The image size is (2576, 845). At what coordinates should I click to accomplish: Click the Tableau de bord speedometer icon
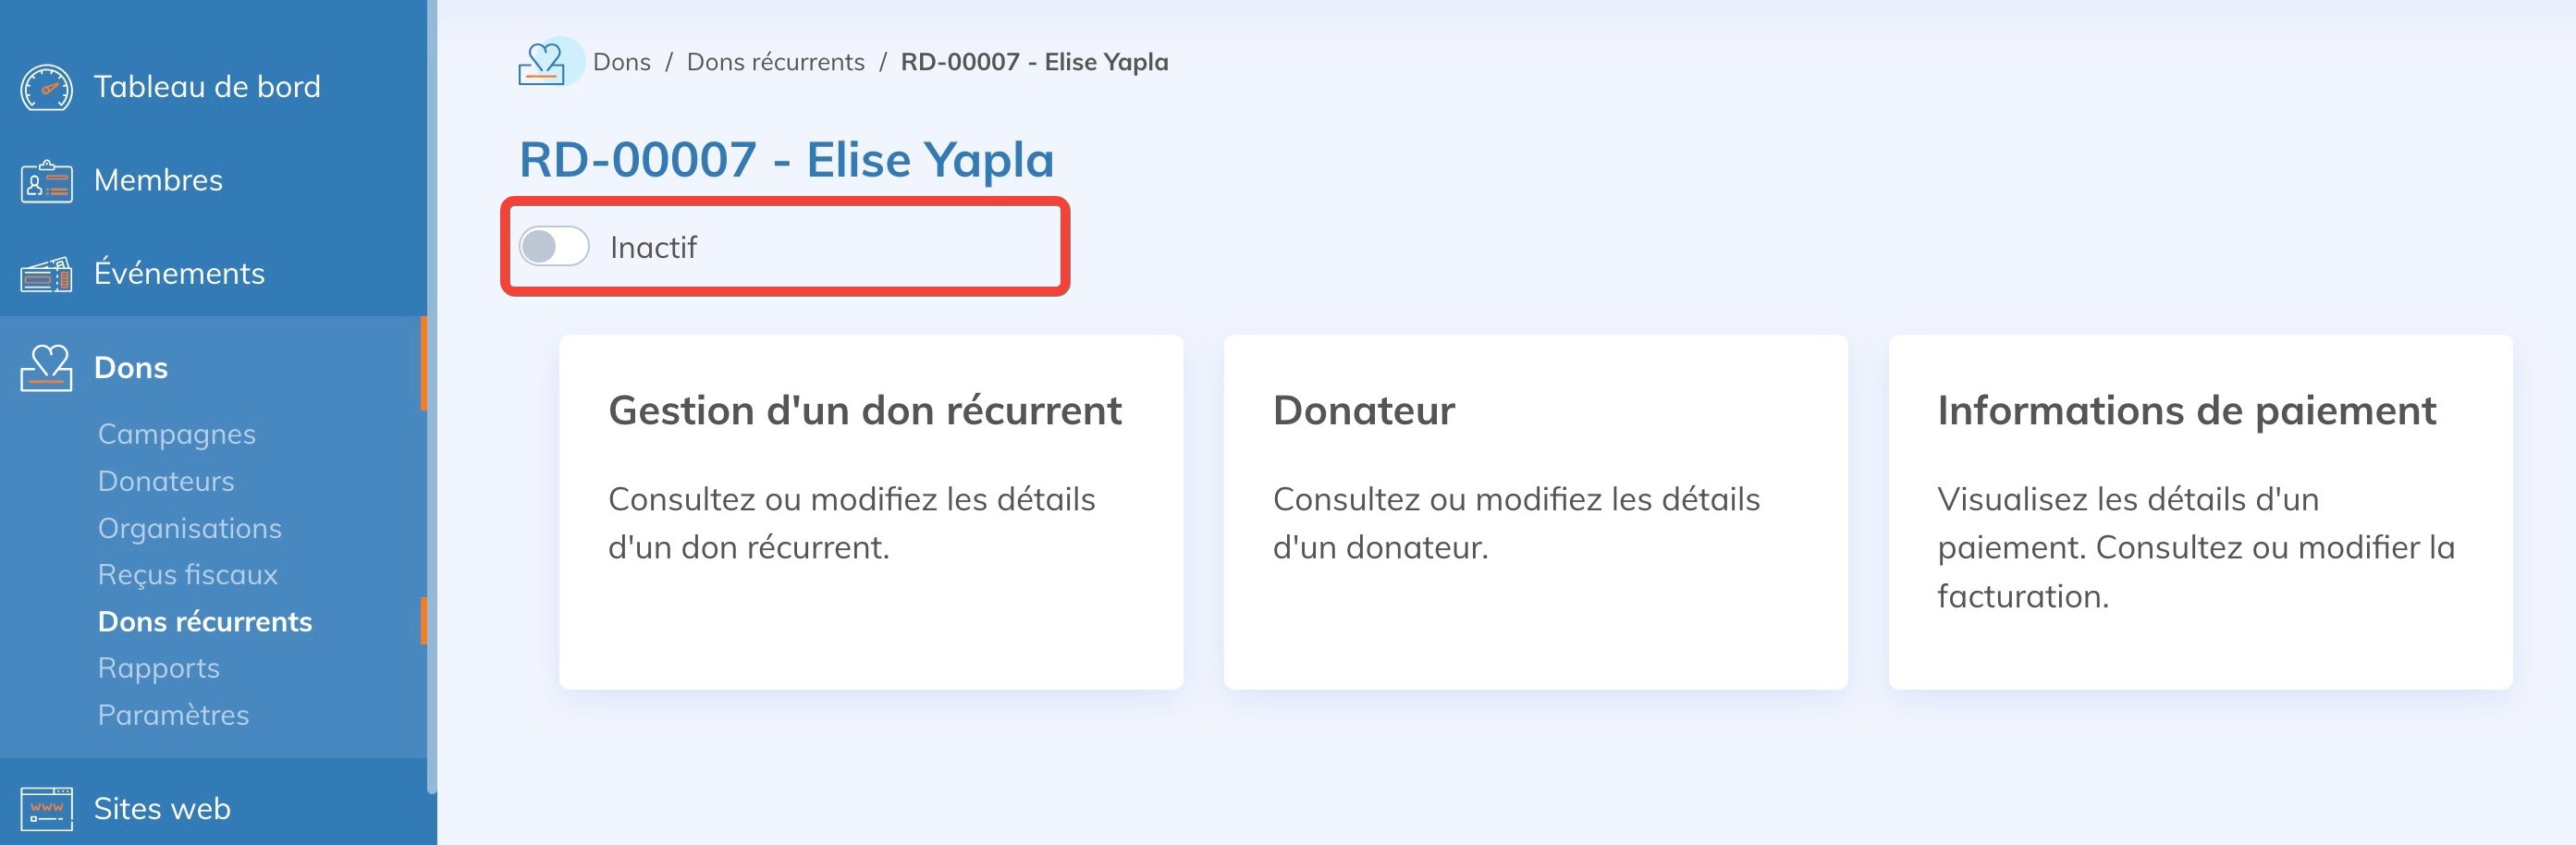click(46, 88)
